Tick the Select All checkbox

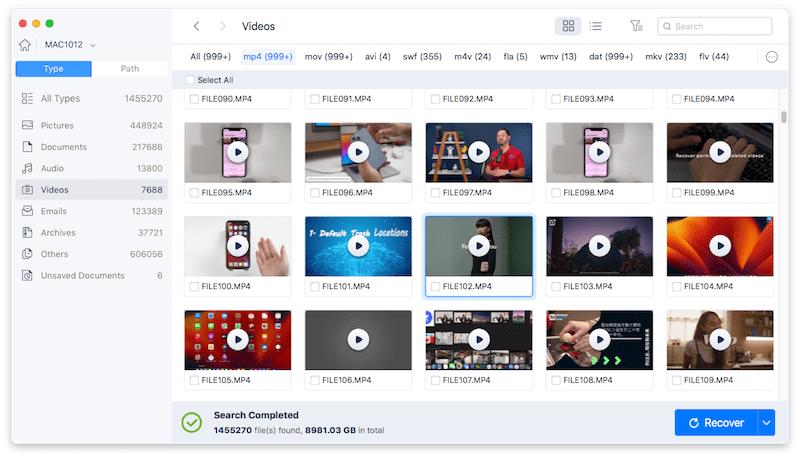tap(191, 80)
